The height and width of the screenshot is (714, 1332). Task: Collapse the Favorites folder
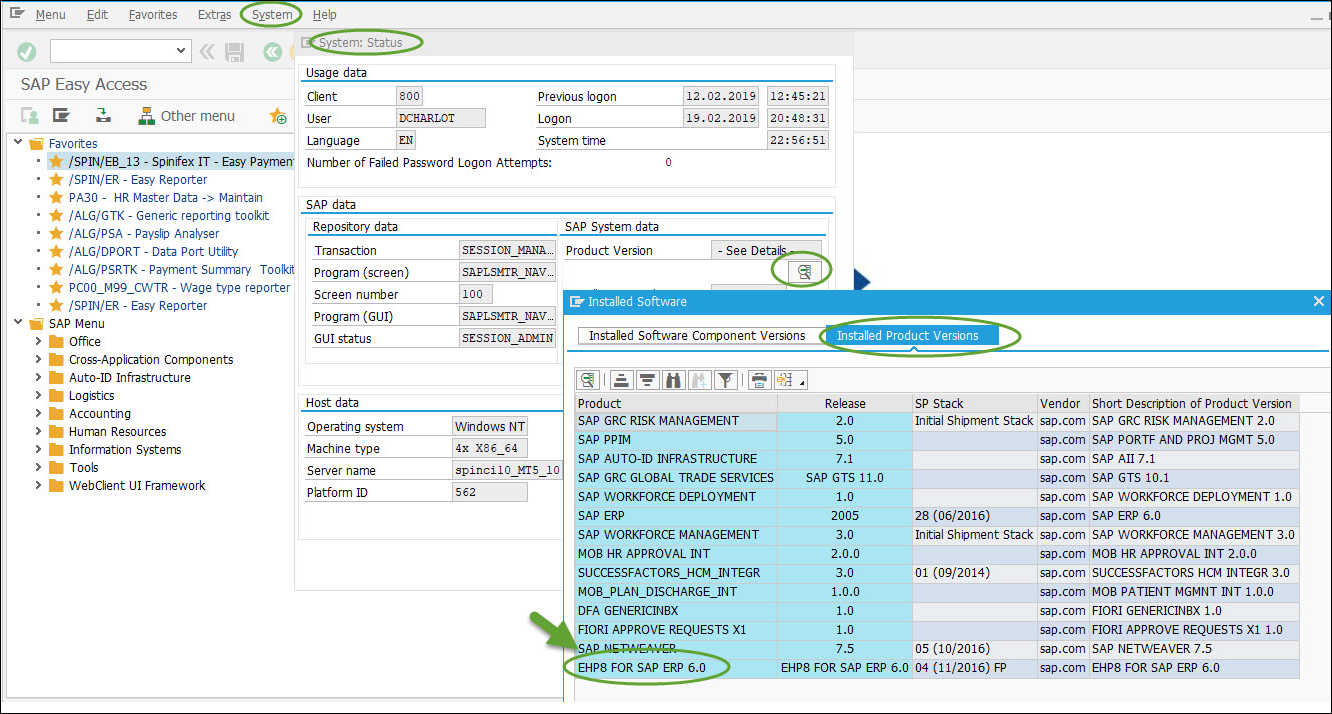tap(19, 143)
